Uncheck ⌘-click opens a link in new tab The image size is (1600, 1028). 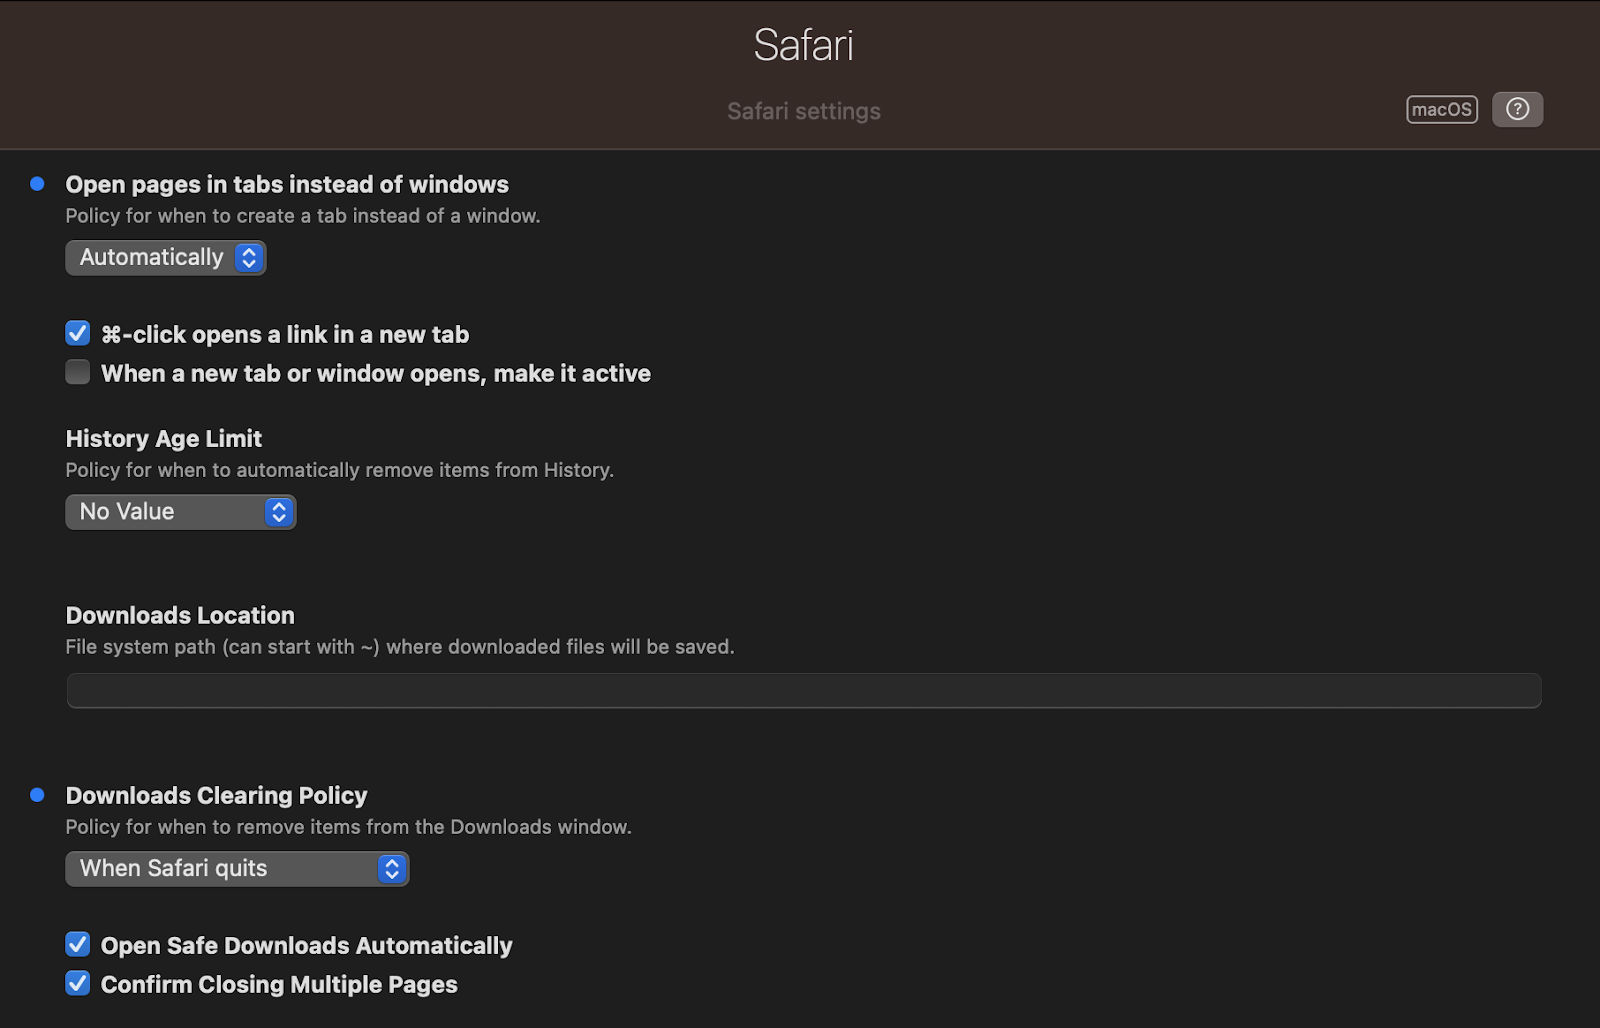point(78,333)
